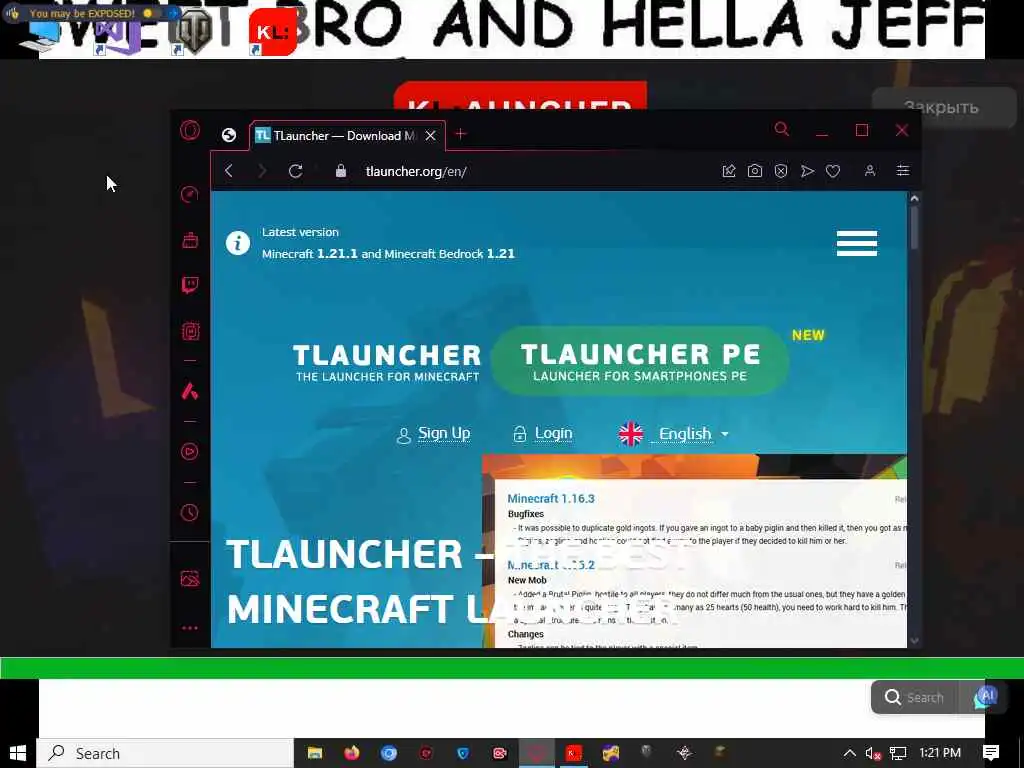1024x768 pixels.
Task: Open the Windows Start menu
Action: [18, 753]
